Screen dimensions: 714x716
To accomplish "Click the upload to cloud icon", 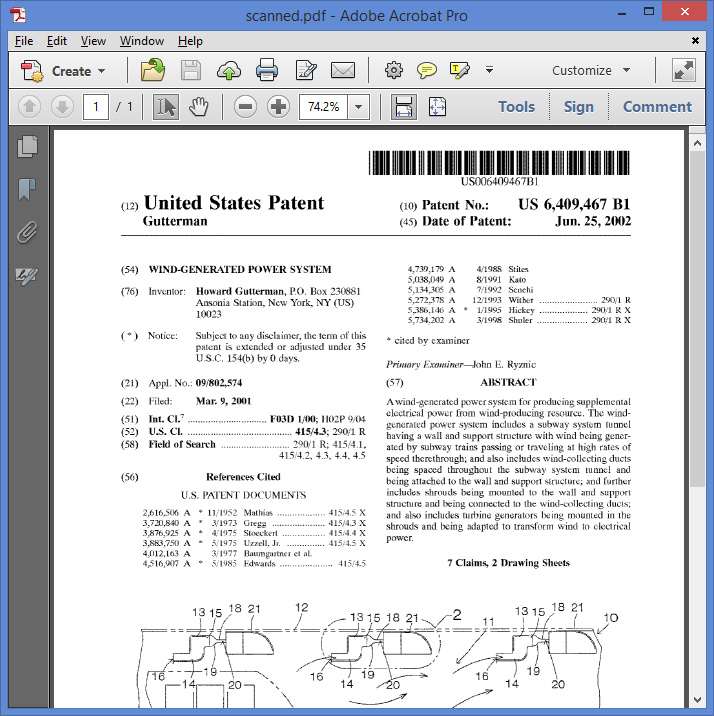I will (x=229, y=71).
